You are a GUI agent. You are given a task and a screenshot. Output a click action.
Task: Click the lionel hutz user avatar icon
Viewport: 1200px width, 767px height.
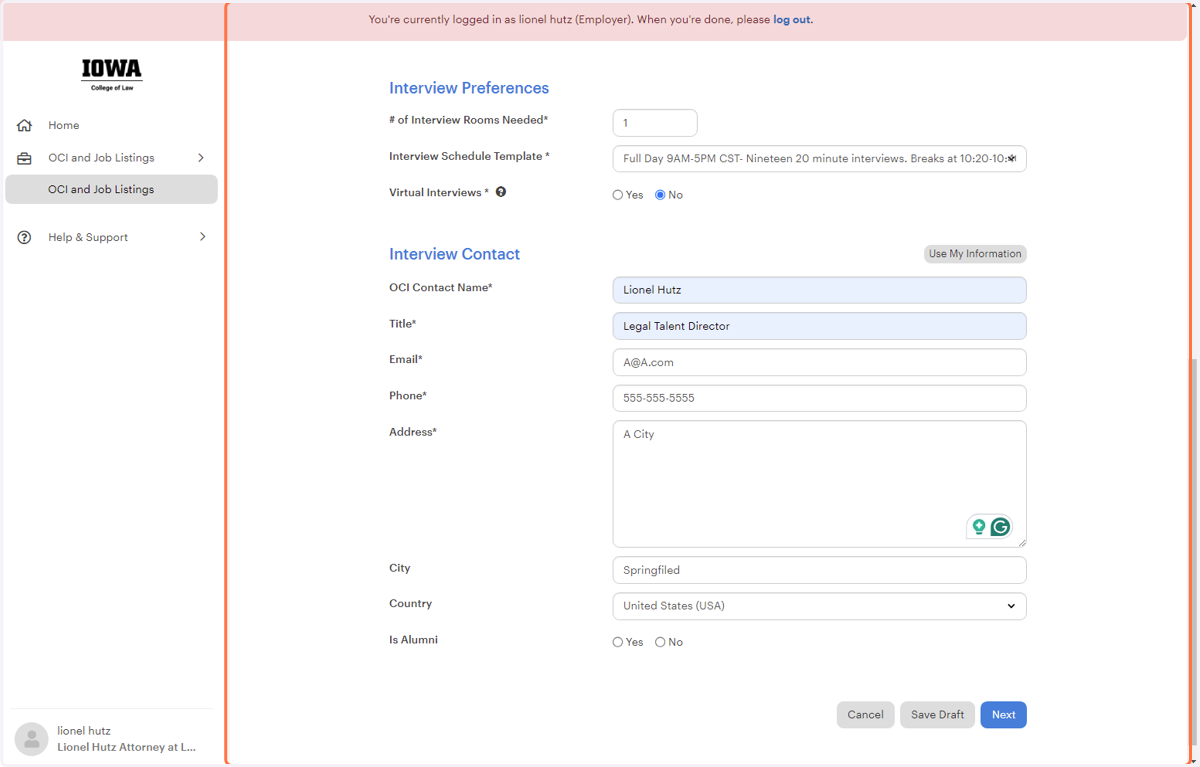31,739
